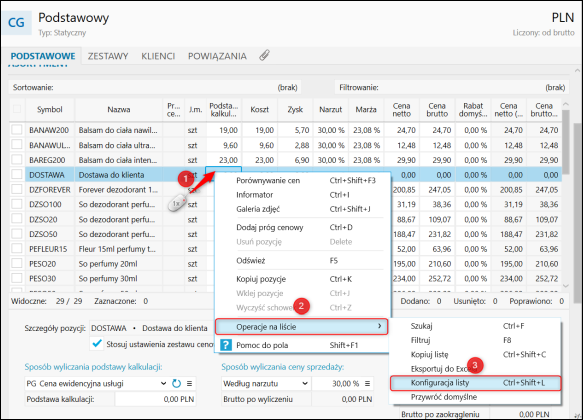583x420 pixels.
Task: Check the BANAWUL row checkbox
Action: click(x=17, y=145)
